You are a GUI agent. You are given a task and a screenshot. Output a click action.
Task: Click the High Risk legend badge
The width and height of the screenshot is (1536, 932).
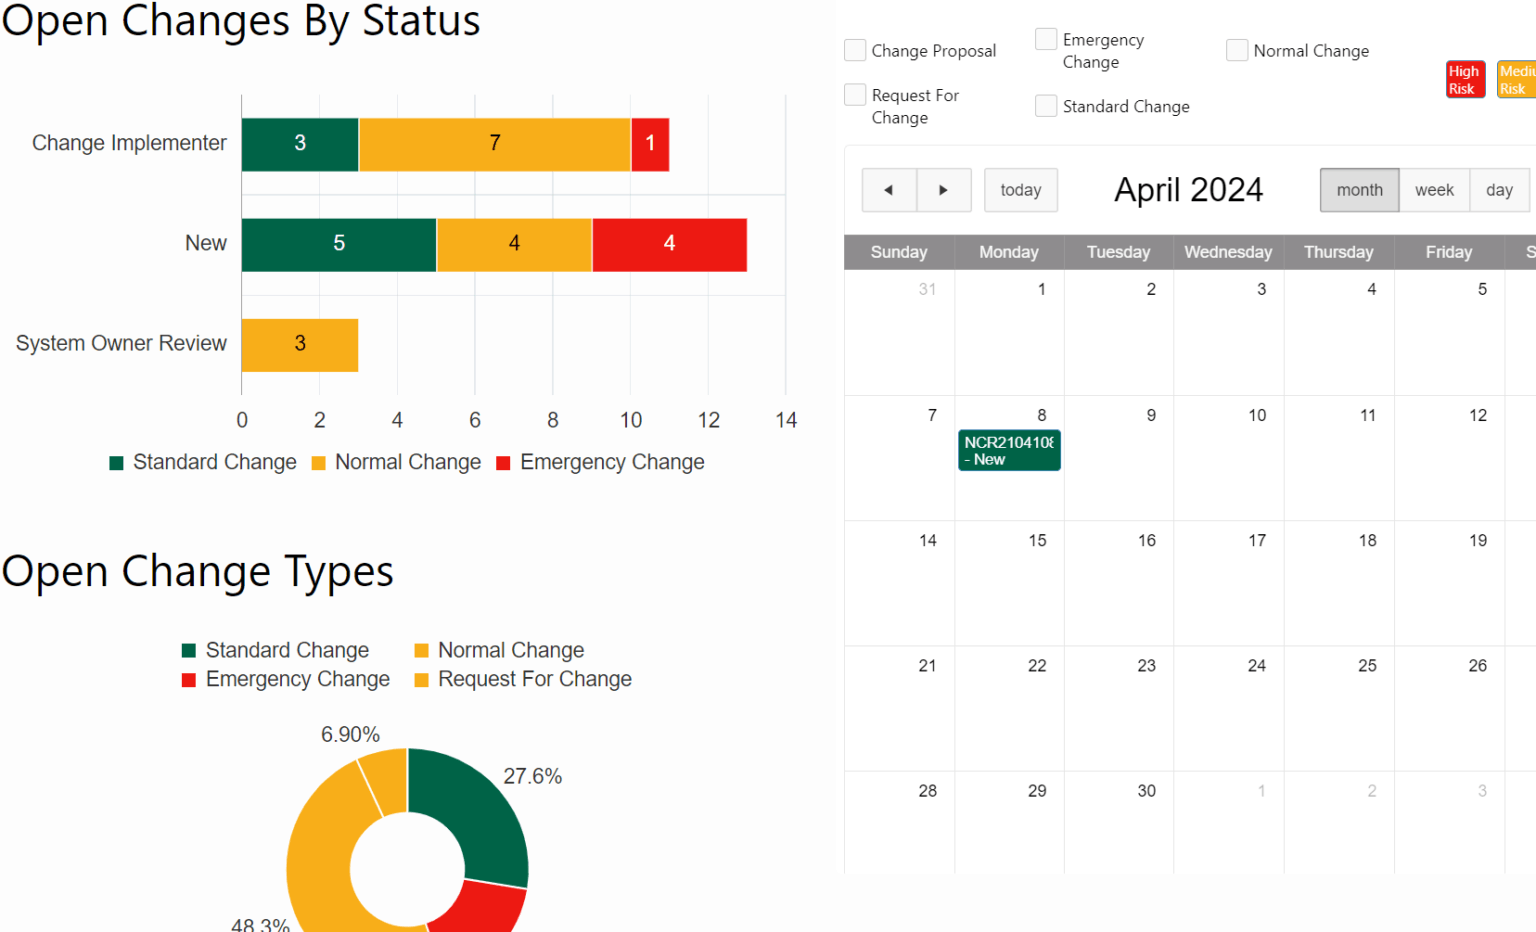pos(1465,79)
